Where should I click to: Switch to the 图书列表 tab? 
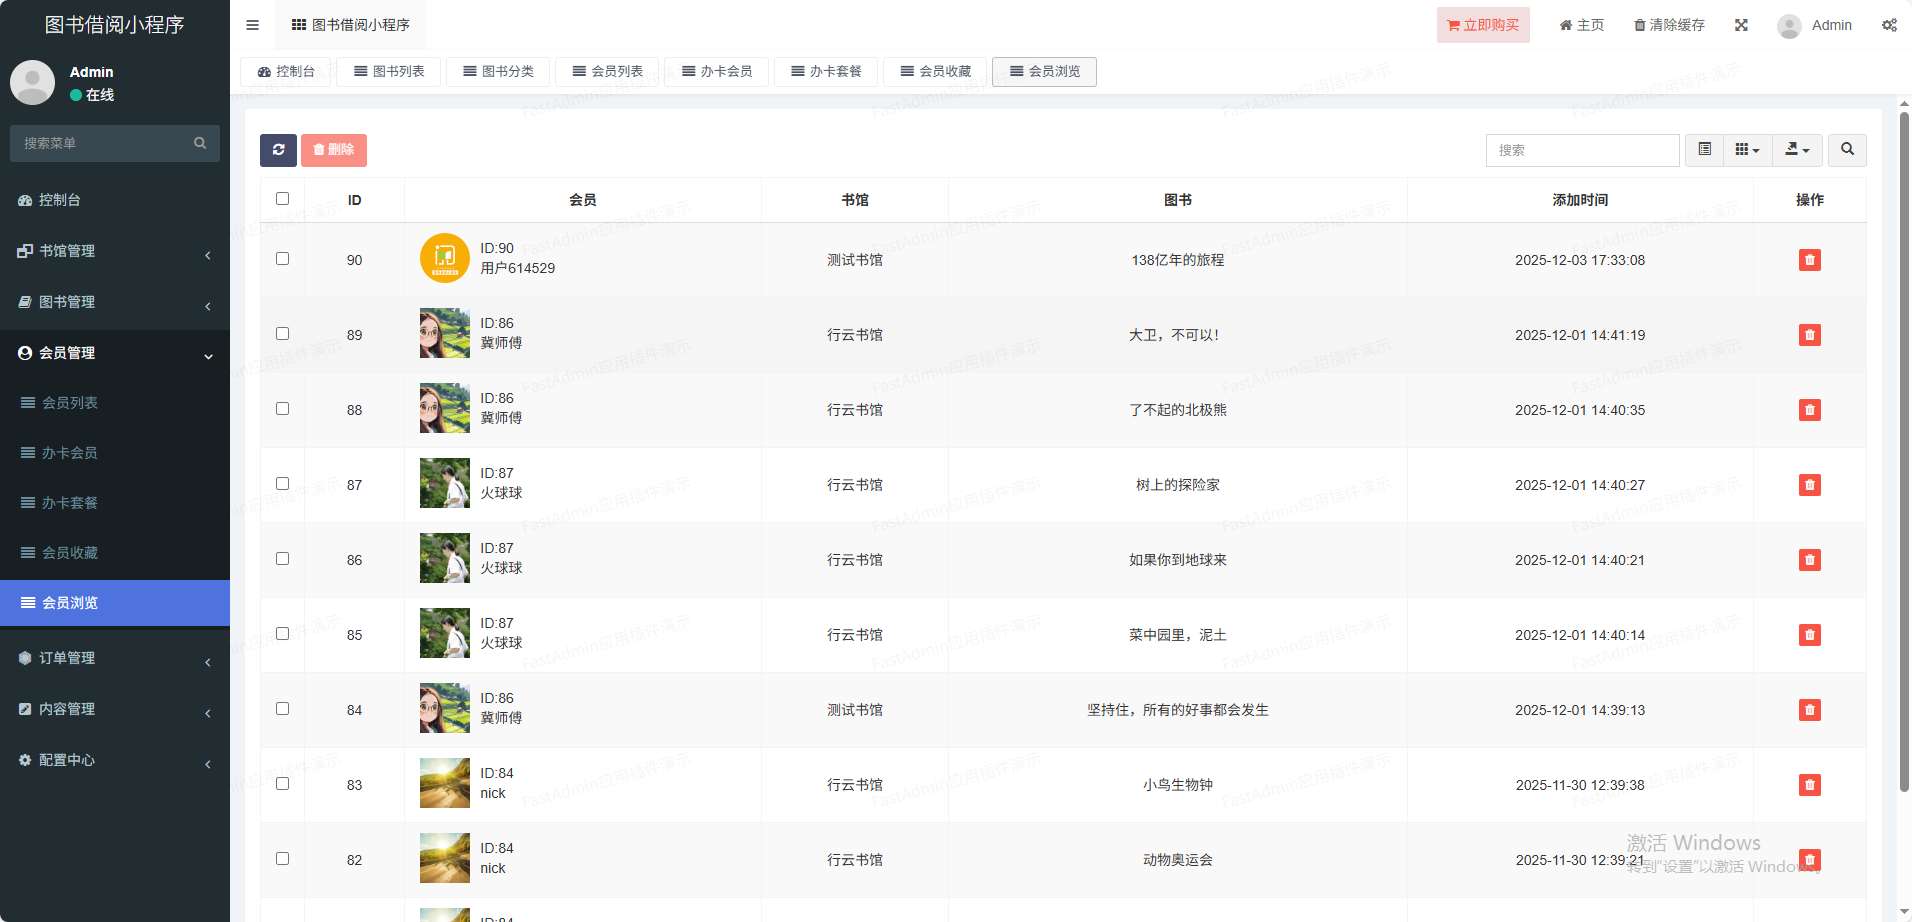coord(389,72)
